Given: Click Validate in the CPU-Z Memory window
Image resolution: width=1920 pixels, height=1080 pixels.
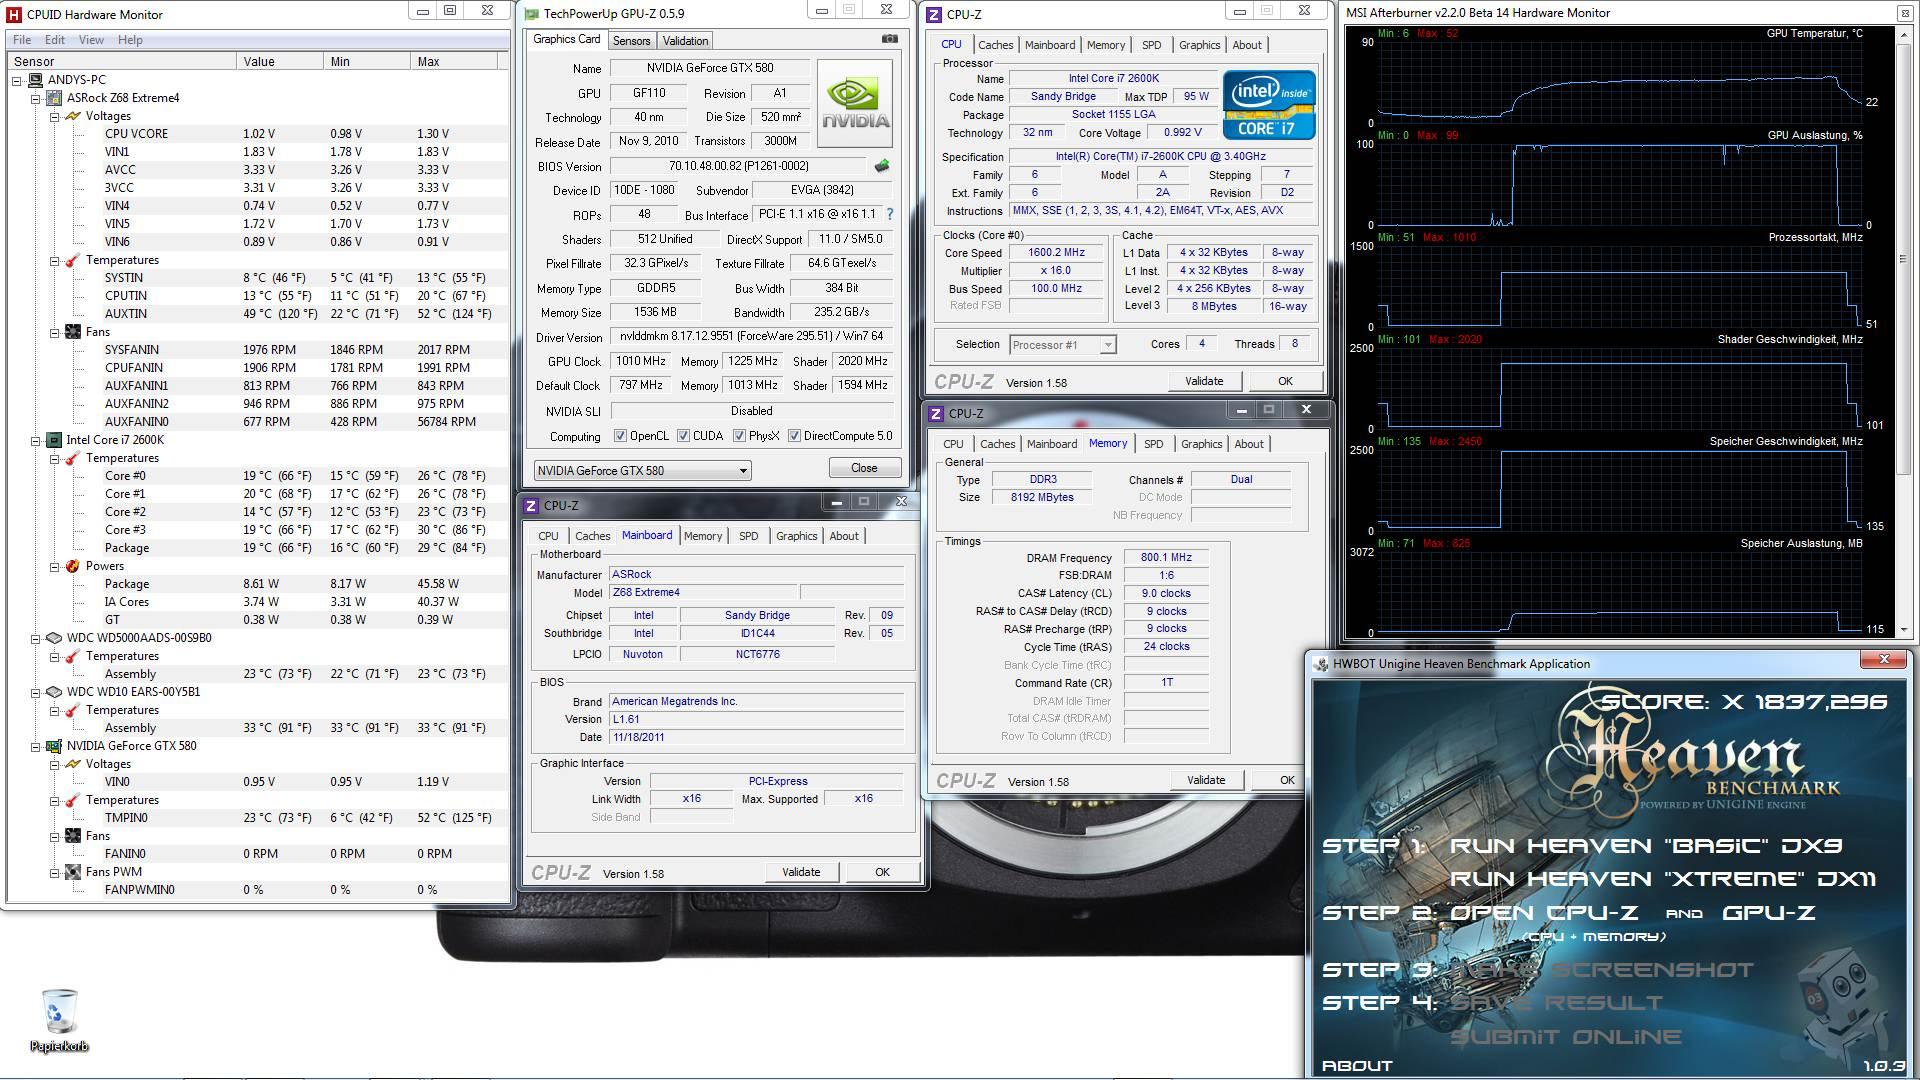Looking at the screenshot, I should (x=1206, y=780).
